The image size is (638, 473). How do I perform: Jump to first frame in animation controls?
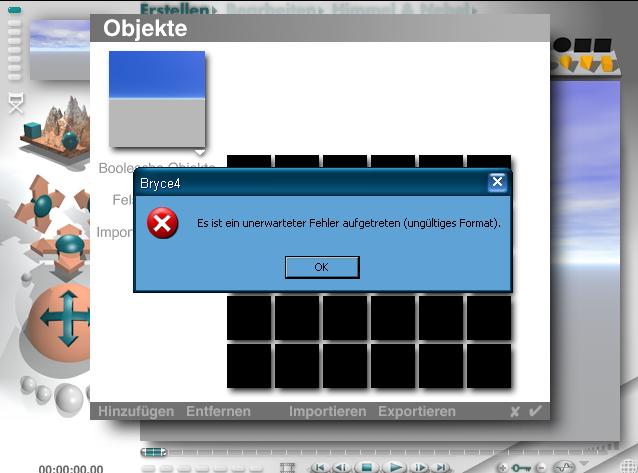tap(319, 467)
